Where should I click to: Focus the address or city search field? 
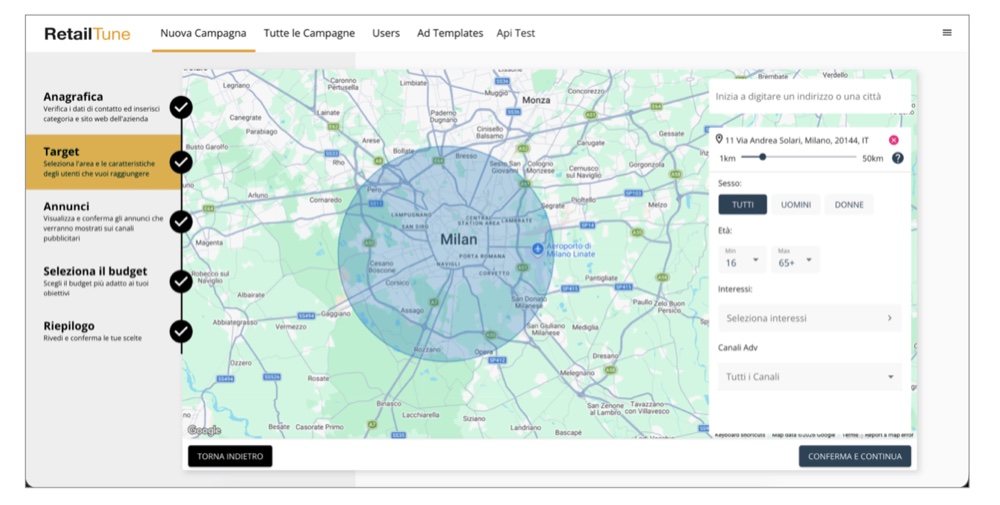click(809, 96)
